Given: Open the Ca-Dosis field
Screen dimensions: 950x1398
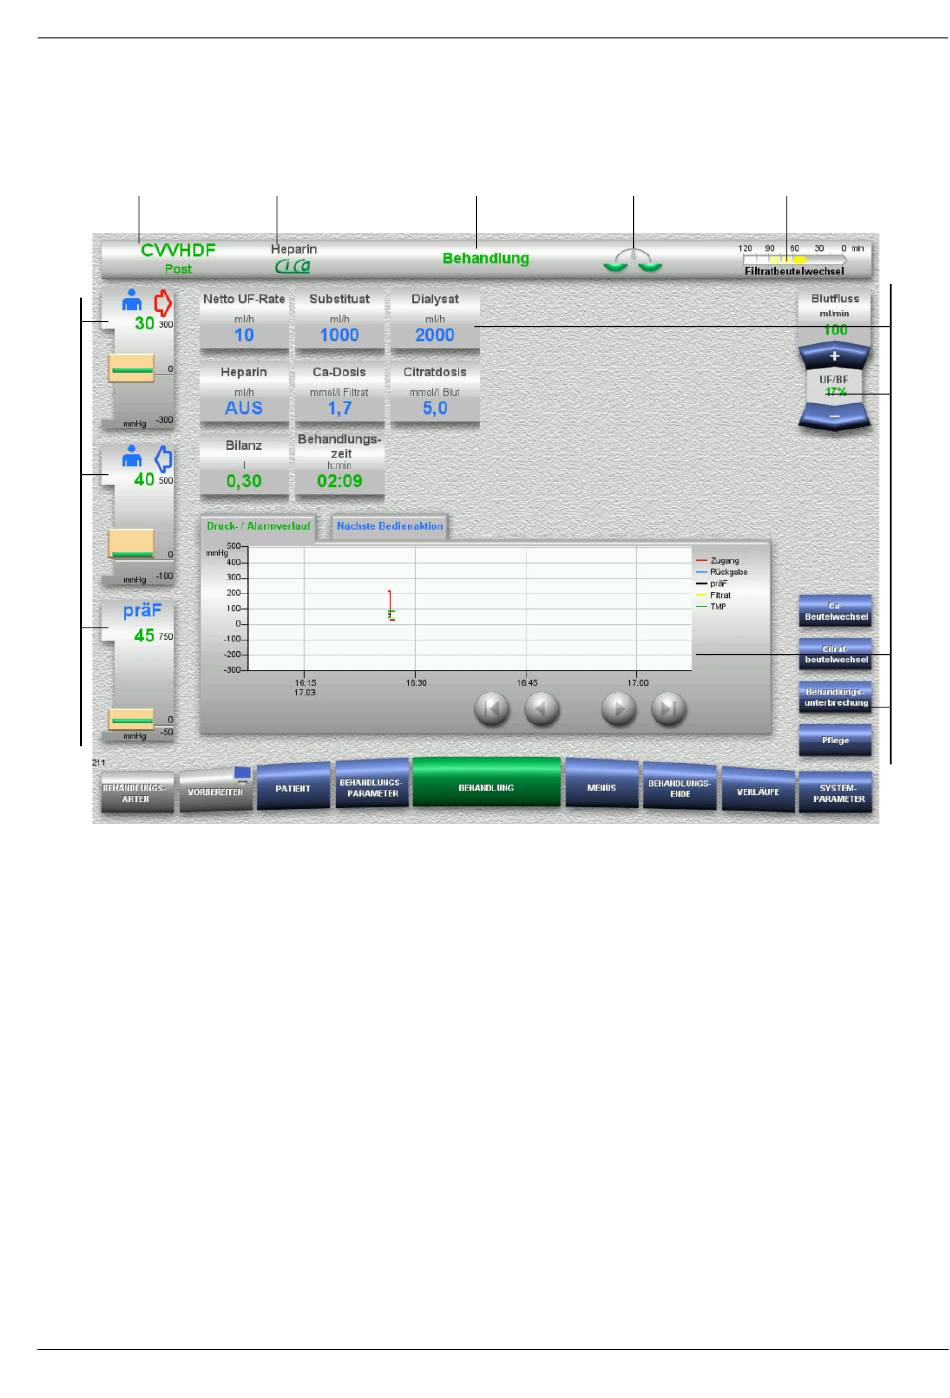Looking at the screenshot, I should [x=340, y=394].
